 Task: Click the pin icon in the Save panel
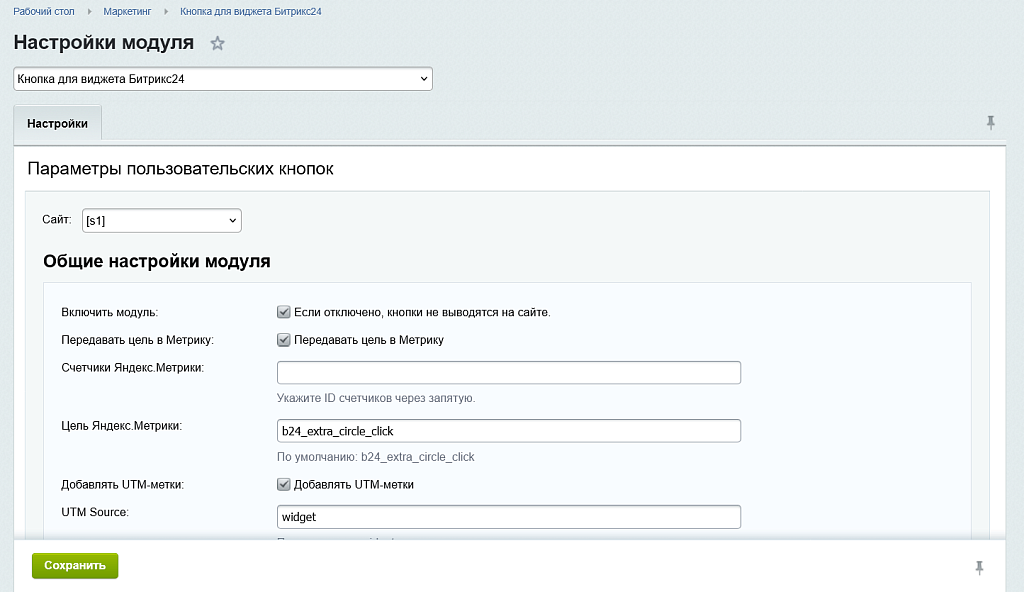(x=979, y=568)
